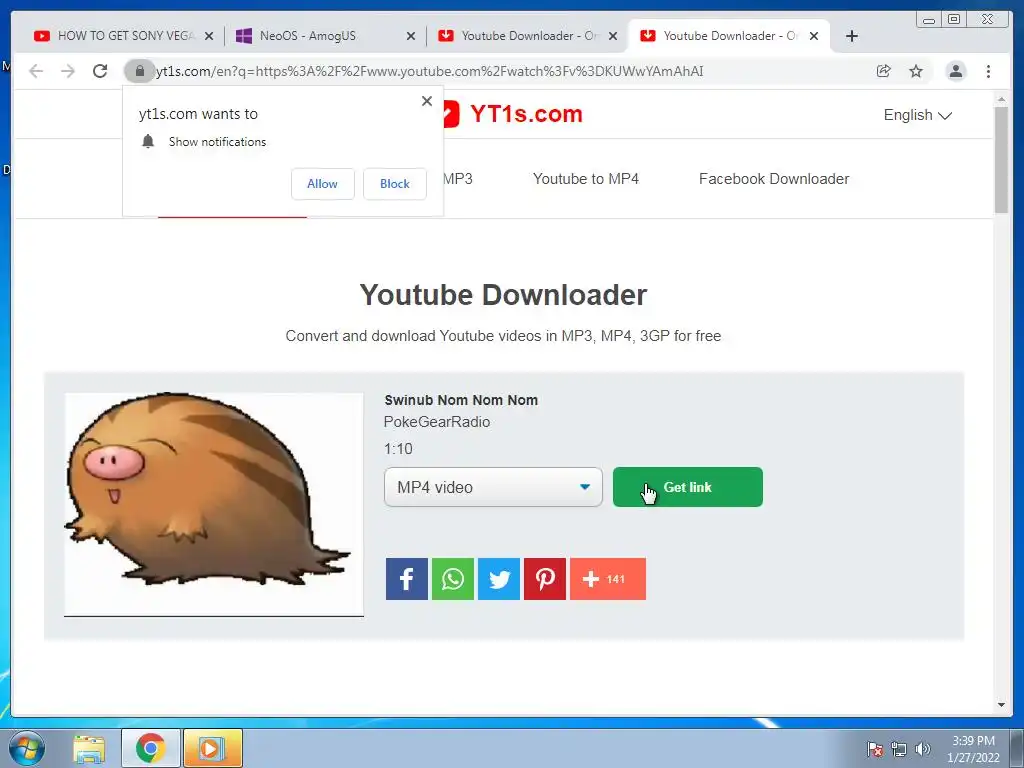Click the page scrollbar down arrow
The image size is (1024, 768).
[1001, 705]
